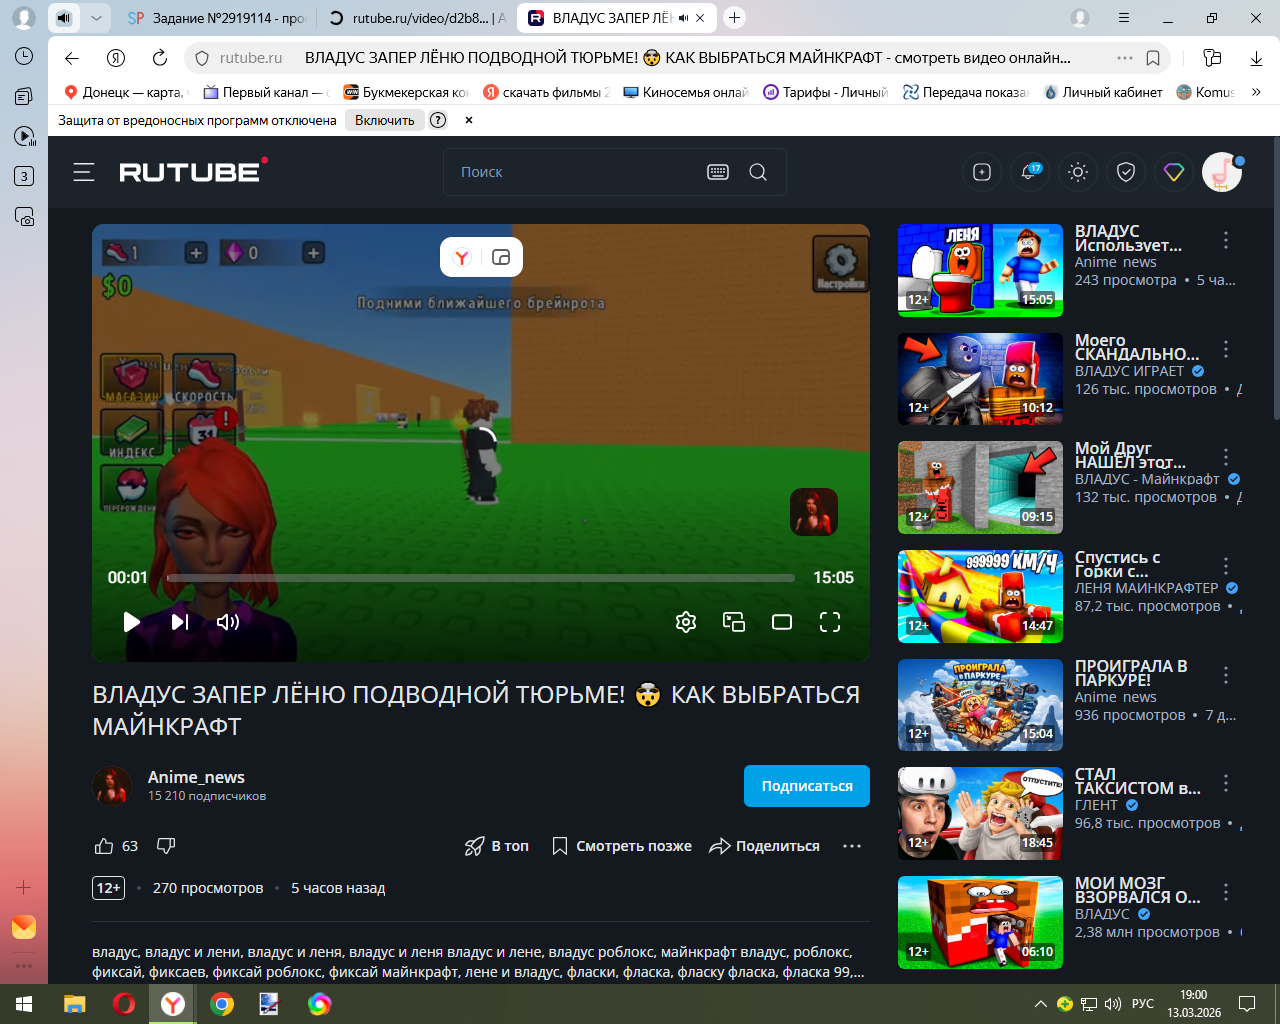This screenshot has width=1280, height=1024.
Task: Open a new browser tab
Action: pos(735,18)
